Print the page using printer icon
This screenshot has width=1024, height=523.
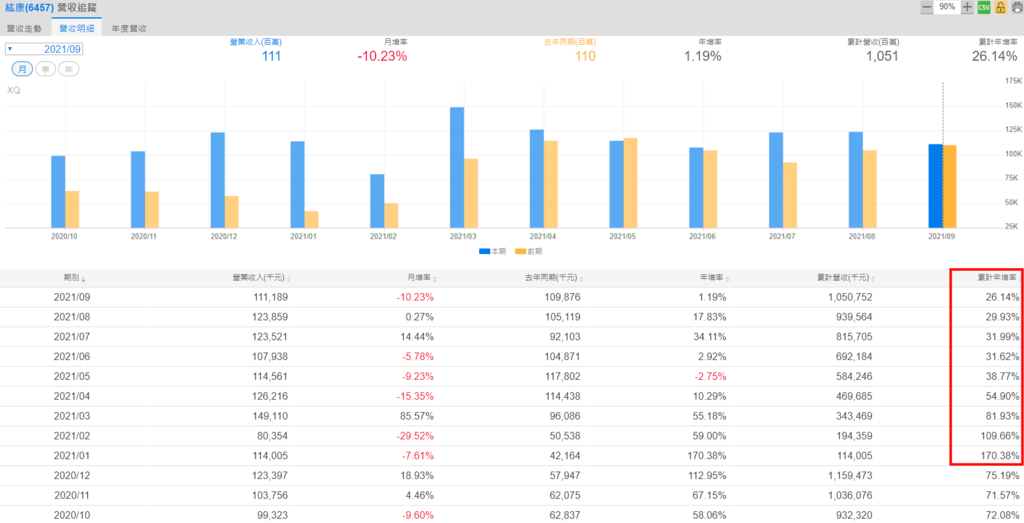(x=1016, y=7)
